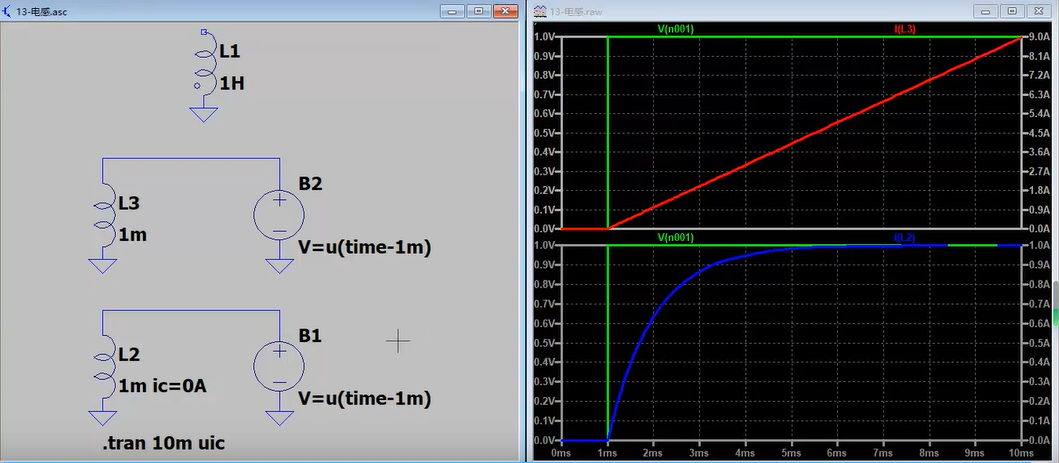
Task: Click the V=u(time-1m) expression under B2
Action: pyautogui.click(x=365, y=248)
